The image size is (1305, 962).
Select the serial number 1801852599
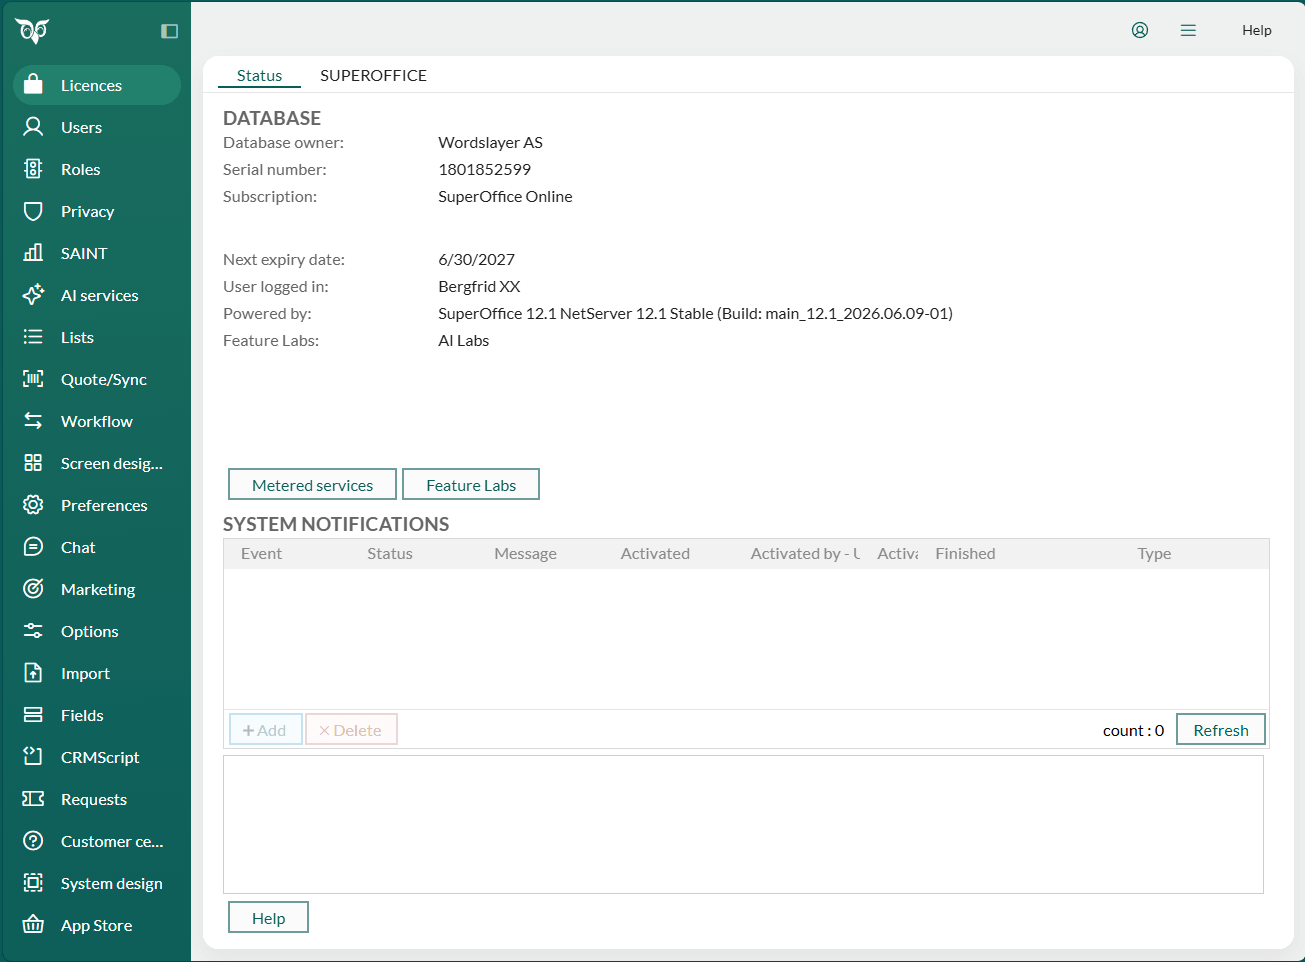485,170
